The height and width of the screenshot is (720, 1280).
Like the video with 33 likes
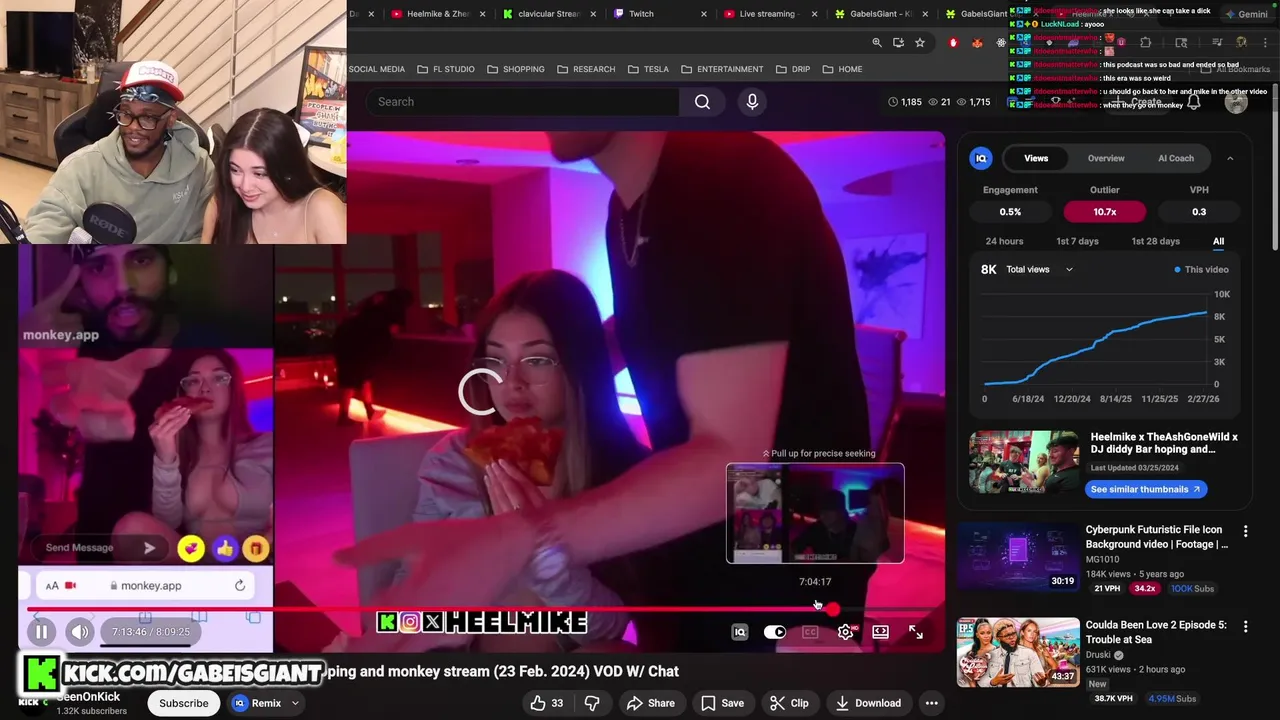pyautogui.click(x=546, y=703)
